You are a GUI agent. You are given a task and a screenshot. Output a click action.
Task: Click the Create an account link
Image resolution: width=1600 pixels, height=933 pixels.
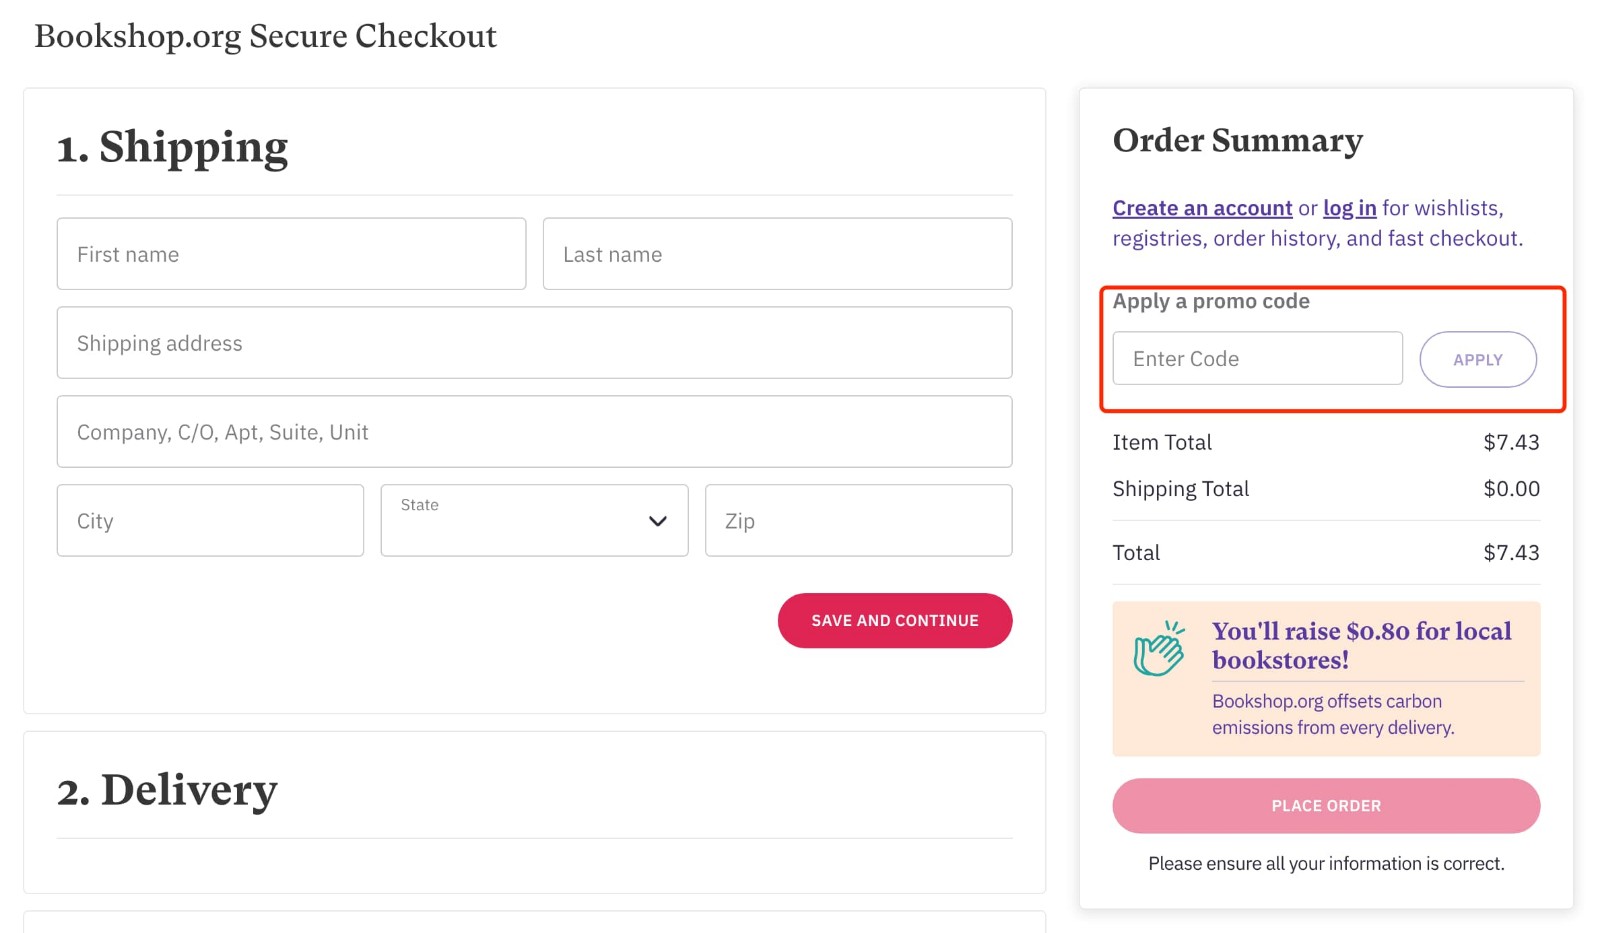coord(1201,207)
